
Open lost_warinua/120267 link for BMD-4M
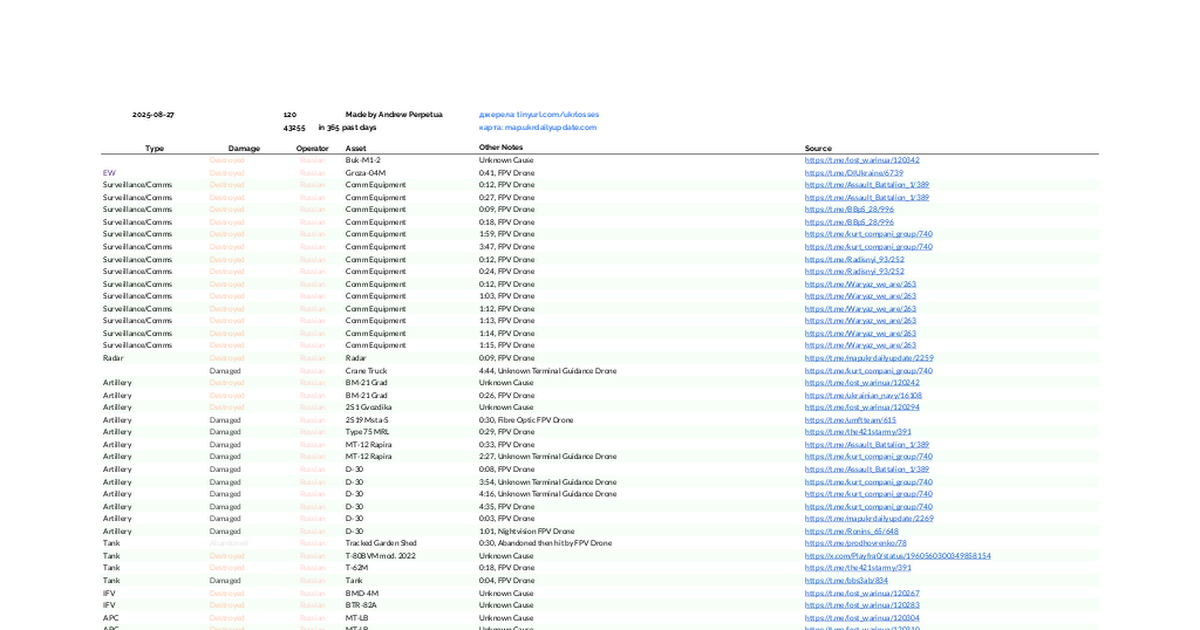pyautogui.click(x=862, y=593)
